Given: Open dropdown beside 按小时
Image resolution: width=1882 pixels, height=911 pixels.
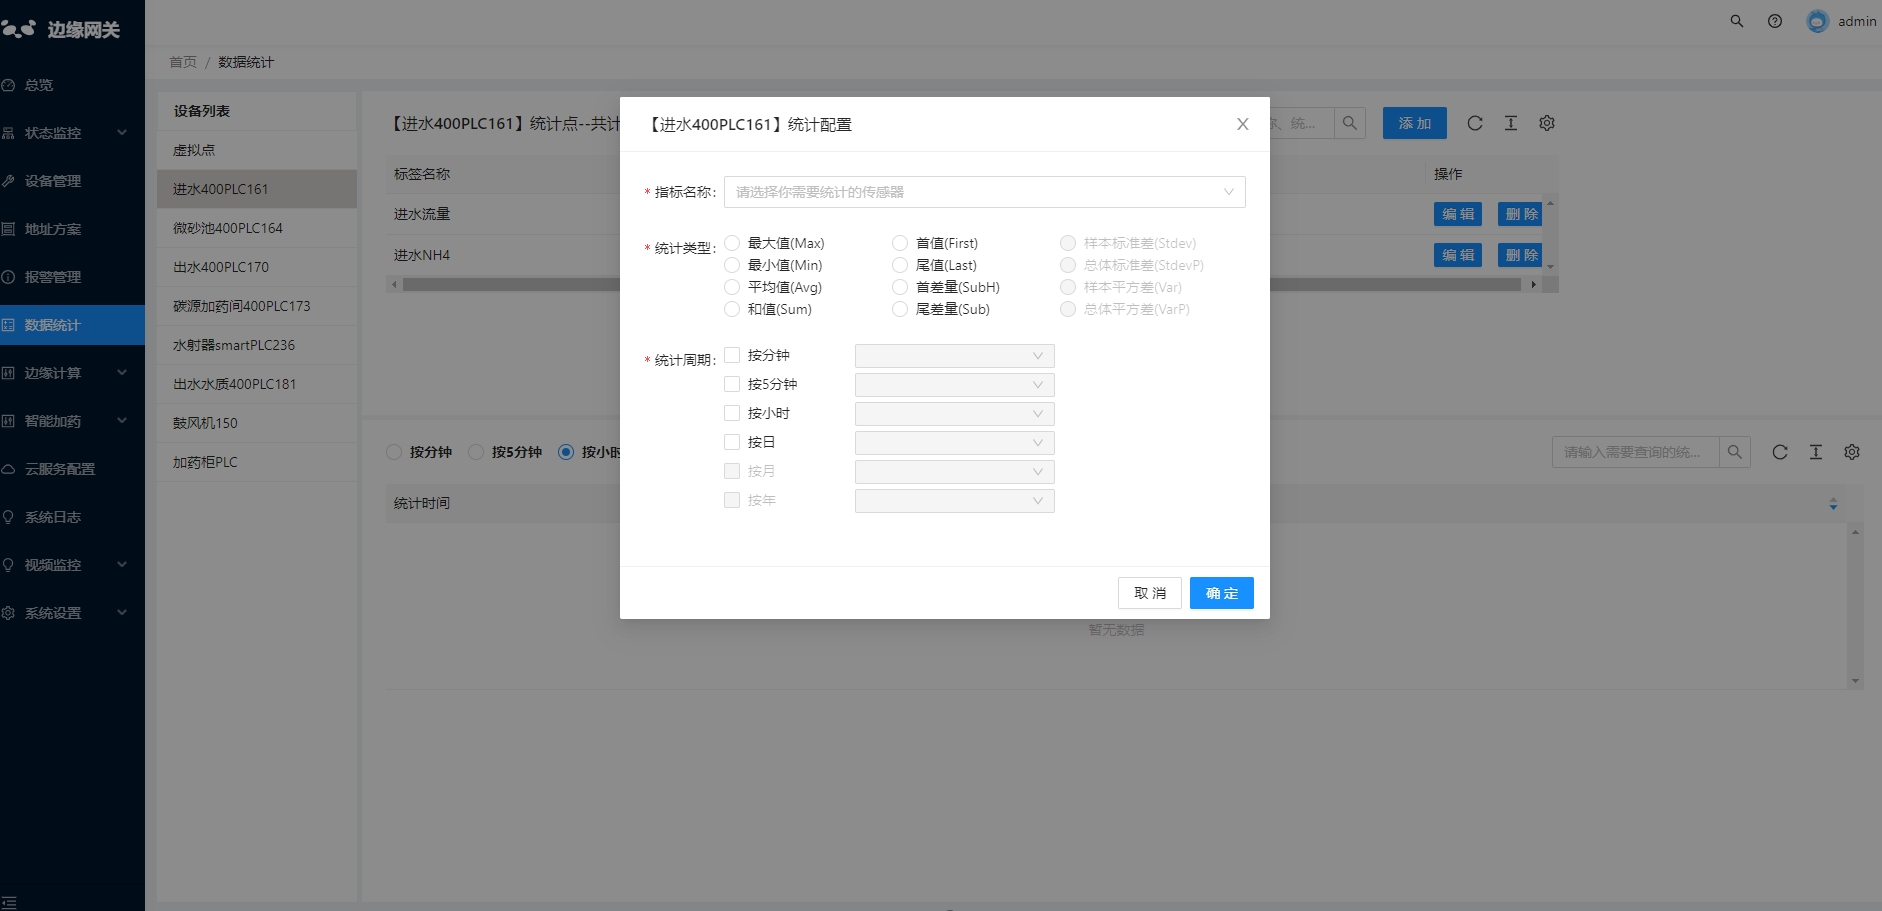Looking at the screenshot, I should tap(954, 414).
